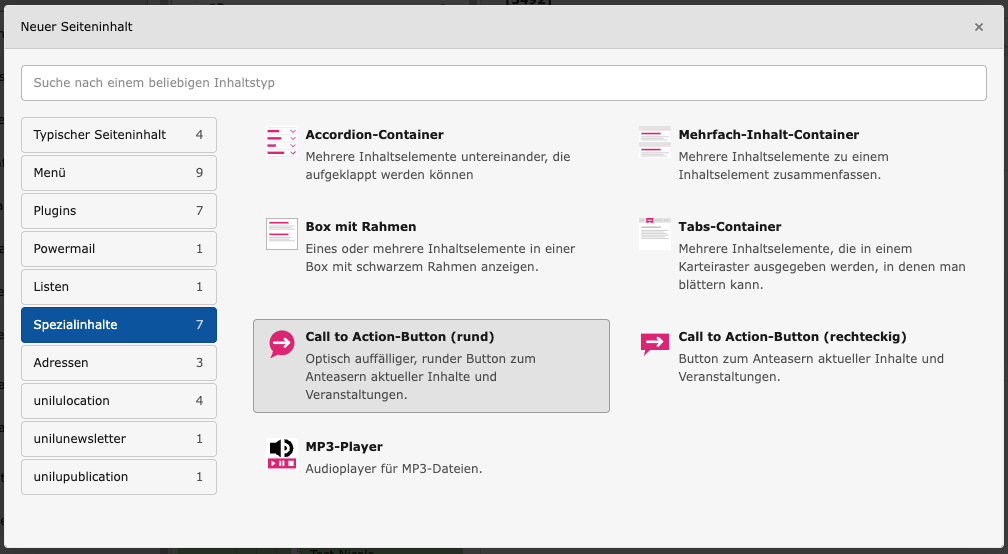
Task: Click the Accordion-Container icon
Action: 282,143
